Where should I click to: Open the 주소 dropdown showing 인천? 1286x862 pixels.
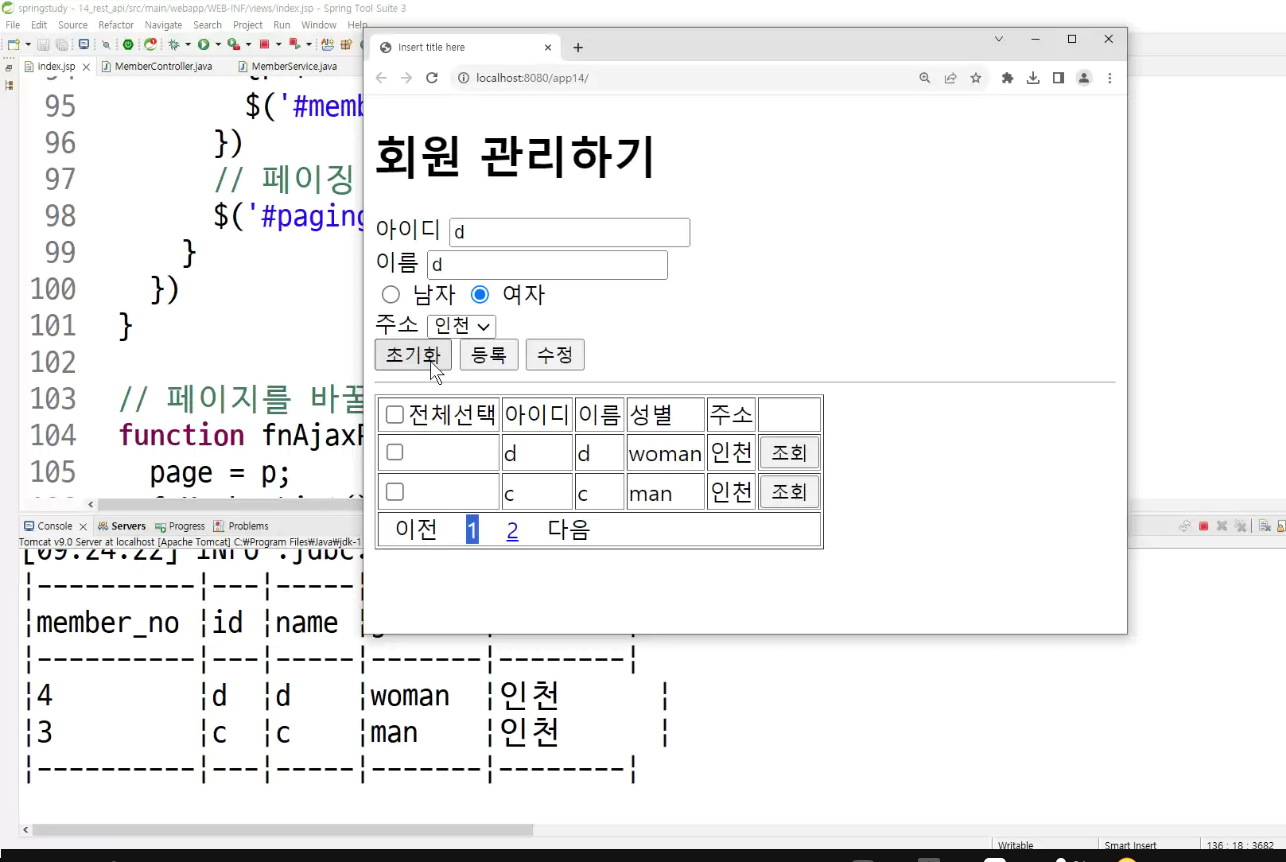tap(461, 326)
